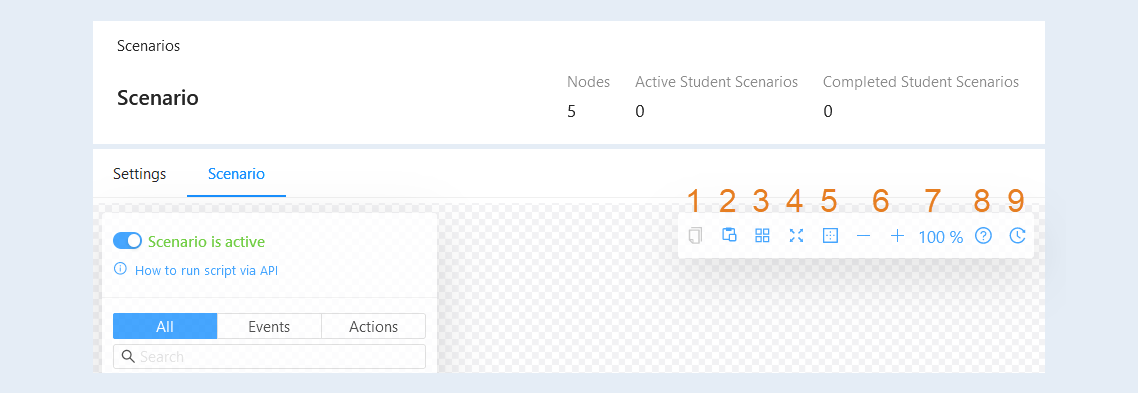This screenshot has width=1138, height=393.
Task: Show All nodes filter
Action: pyautogui.click(x=165, y=326)
